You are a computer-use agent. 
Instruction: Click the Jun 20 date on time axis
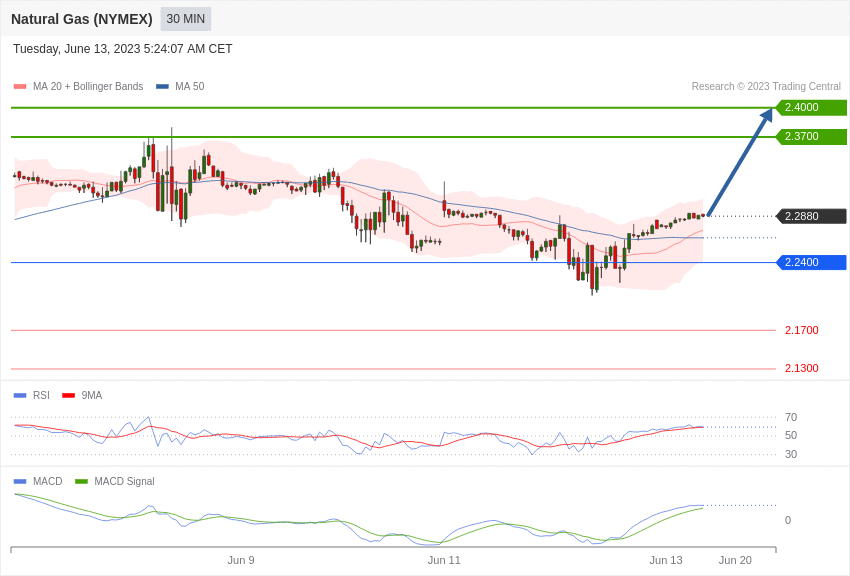[735, 560]
